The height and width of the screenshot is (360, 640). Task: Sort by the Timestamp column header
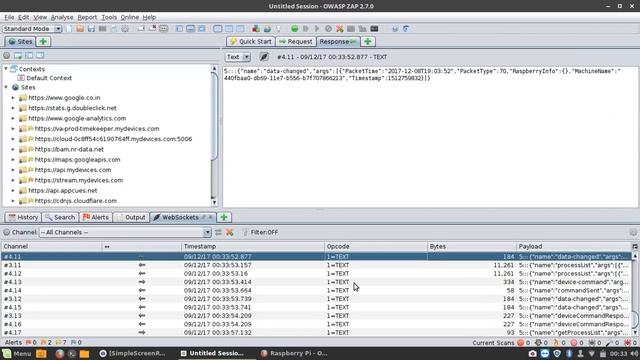253,247
